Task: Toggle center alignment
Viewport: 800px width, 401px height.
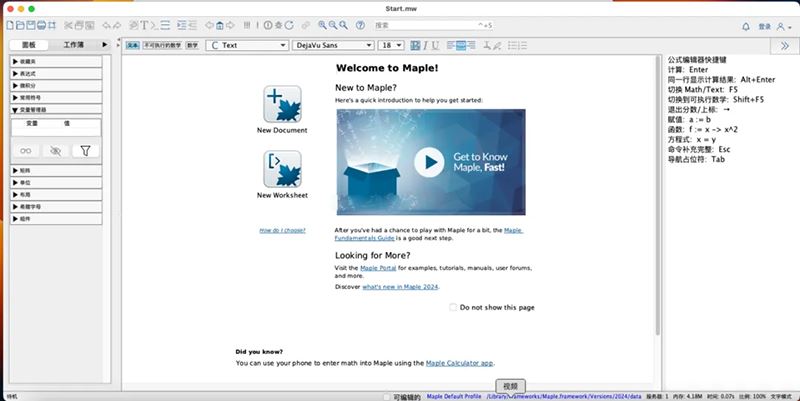Action: click(461, 45)
